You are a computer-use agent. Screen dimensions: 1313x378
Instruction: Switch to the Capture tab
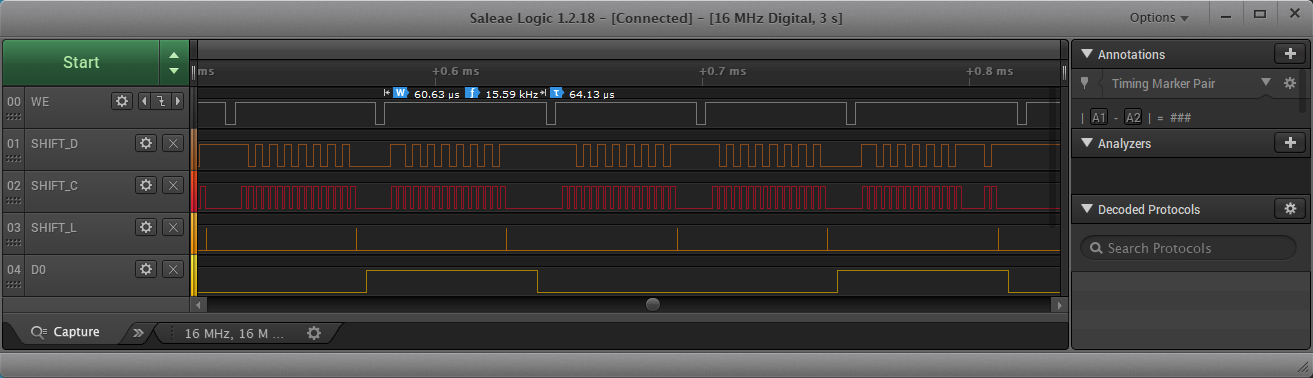(66, 332)
